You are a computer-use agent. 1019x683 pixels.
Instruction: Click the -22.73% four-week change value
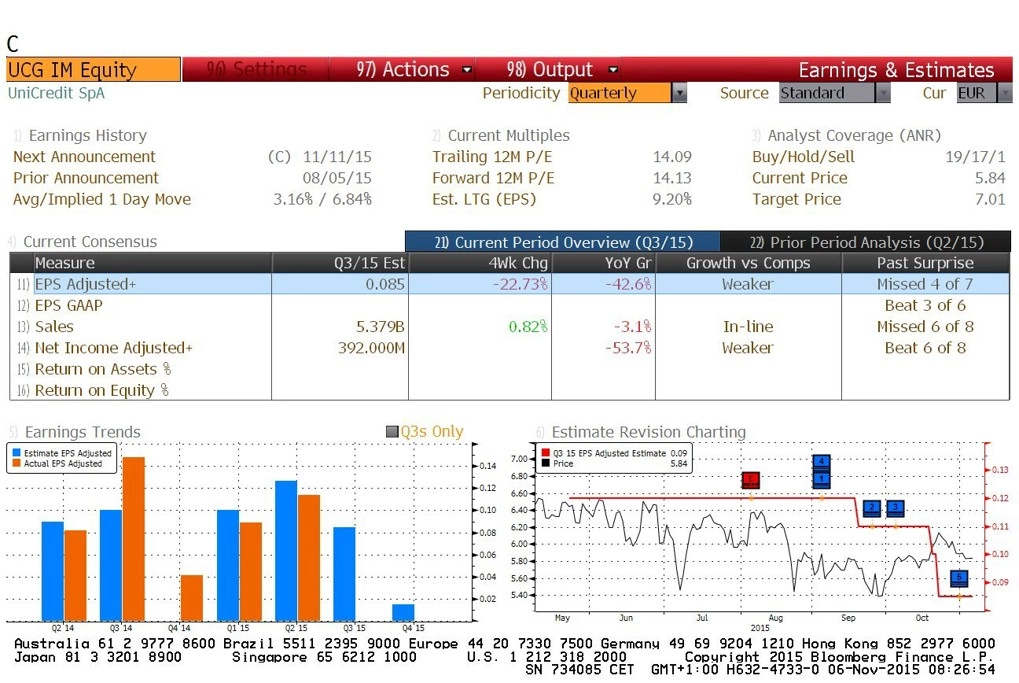point(520,284)
